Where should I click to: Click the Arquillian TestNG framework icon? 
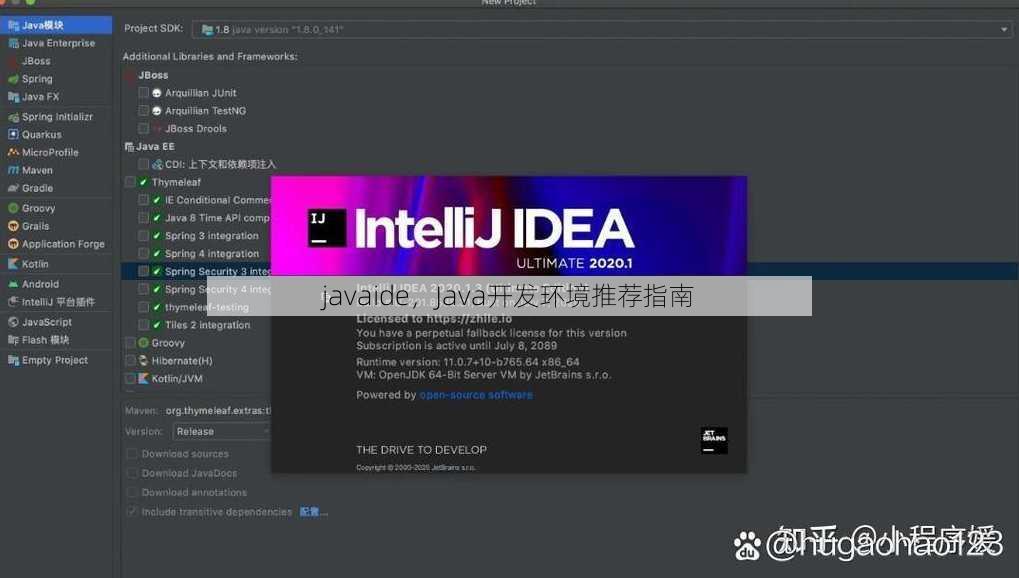157,111
